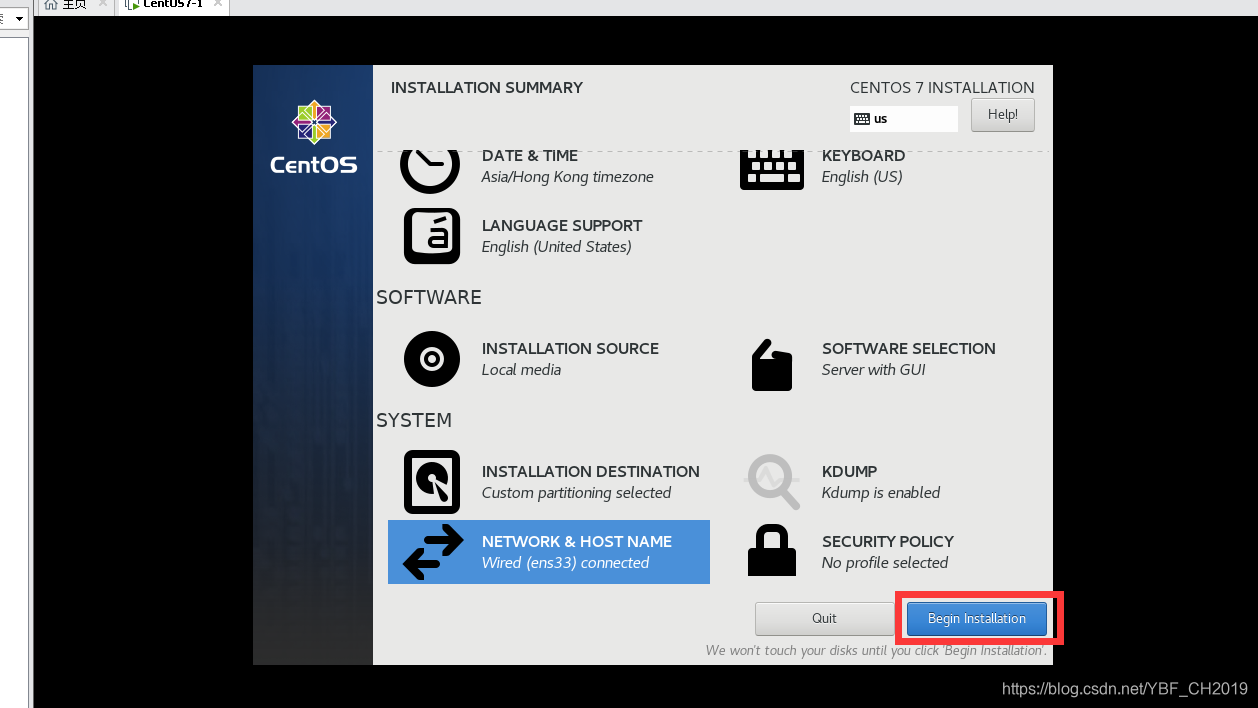Click the Keyboard layout icon
This screenshot has height=708, width=1258.
[772, 170]
